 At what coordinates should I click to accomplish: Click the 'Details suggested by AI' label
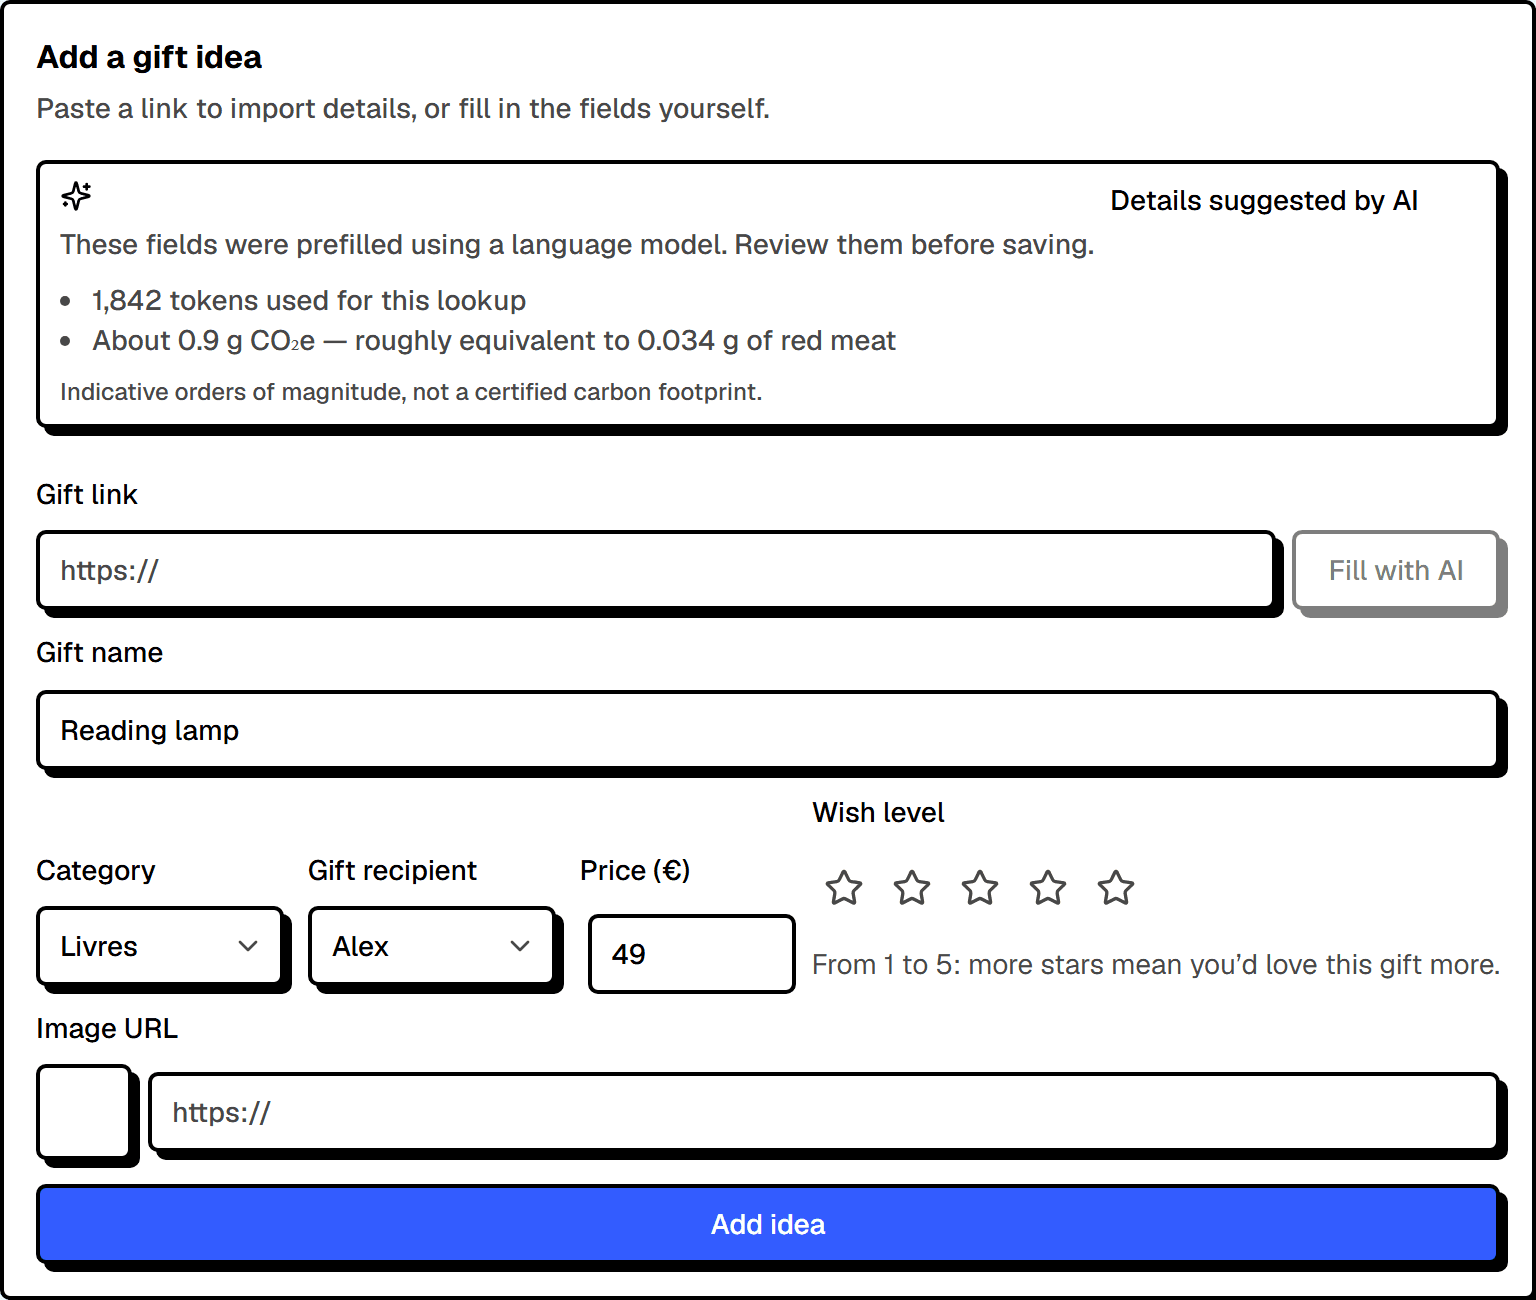pyautogui.click(x=1264, y=201)
